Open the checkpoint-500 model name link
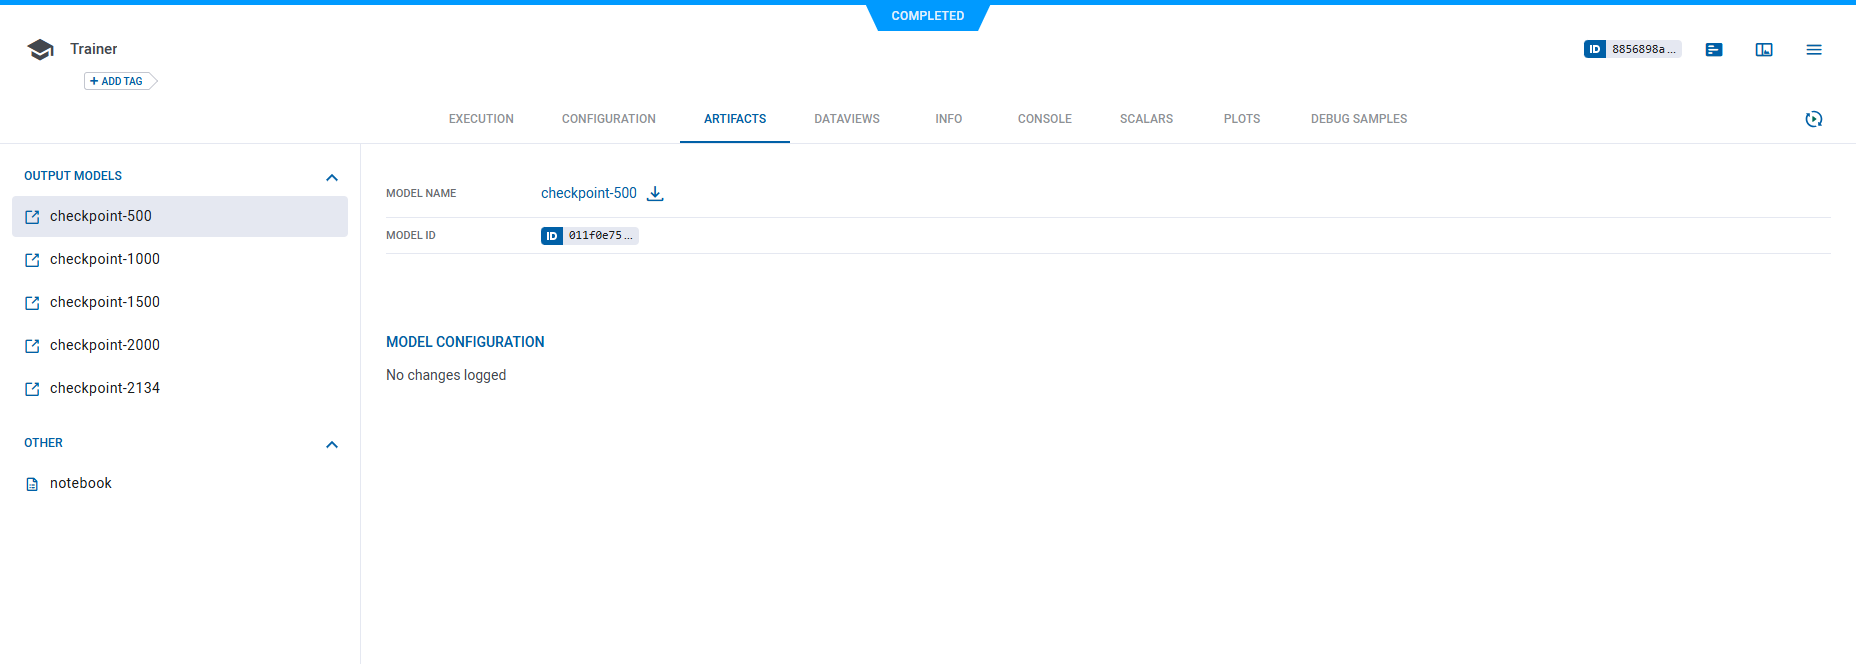 (588, 193)
